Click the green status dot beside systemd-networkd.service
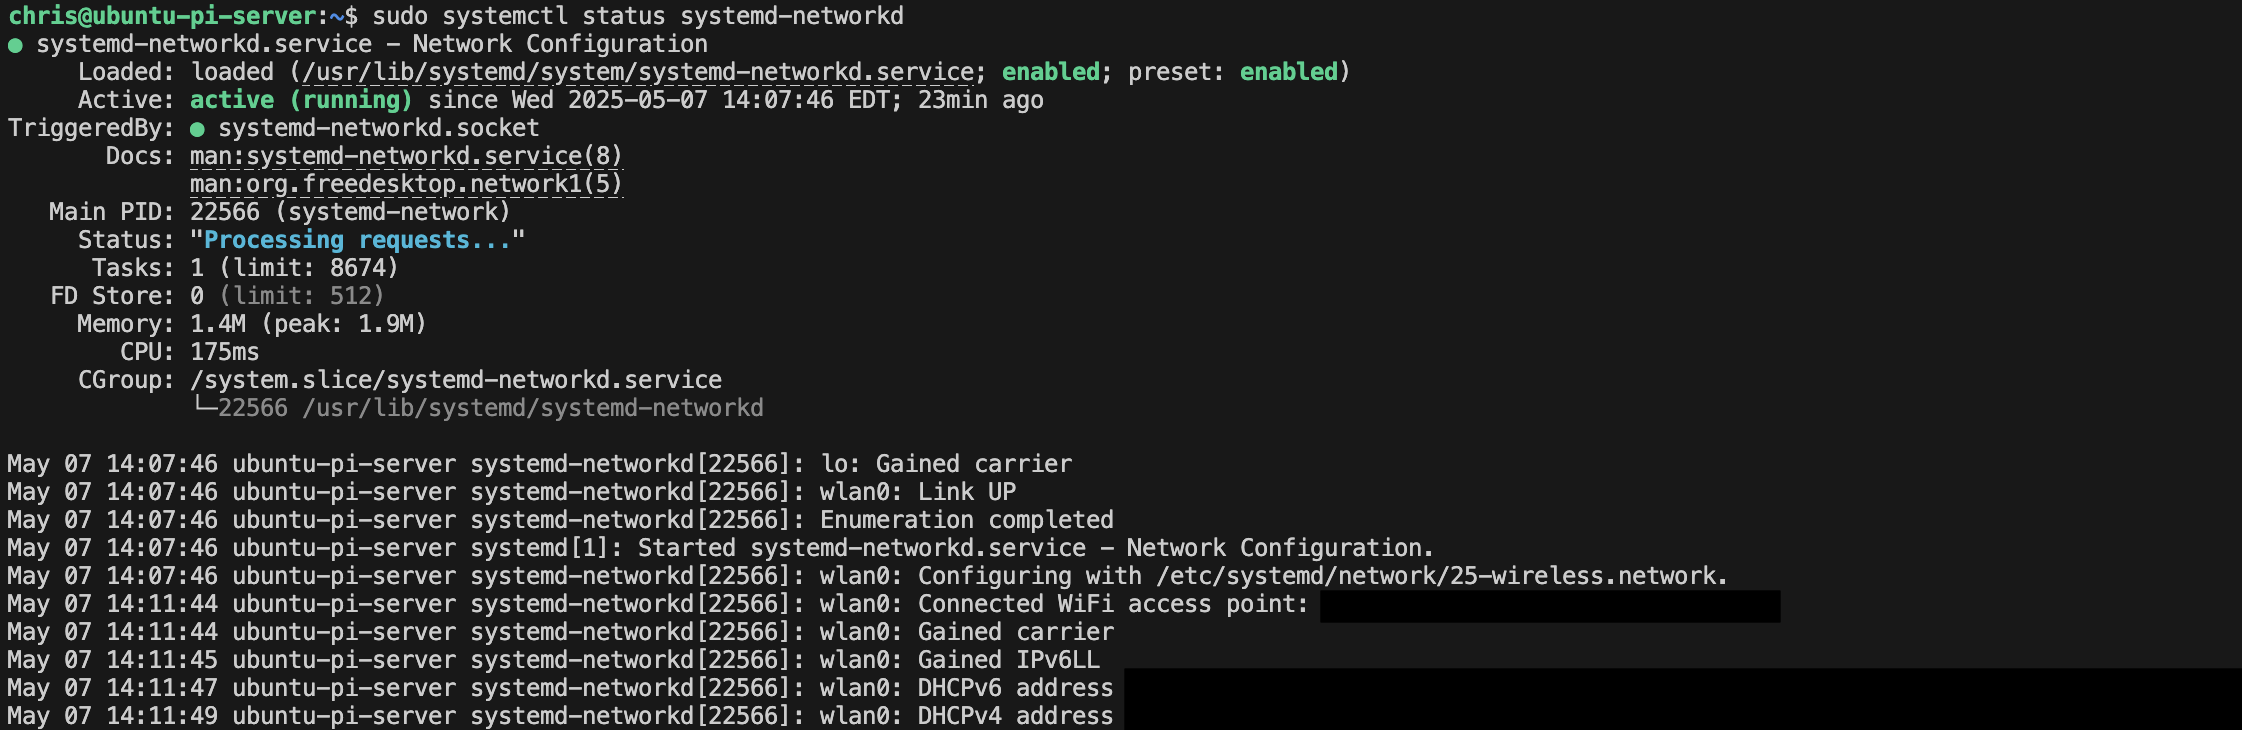 coord(15,45)
